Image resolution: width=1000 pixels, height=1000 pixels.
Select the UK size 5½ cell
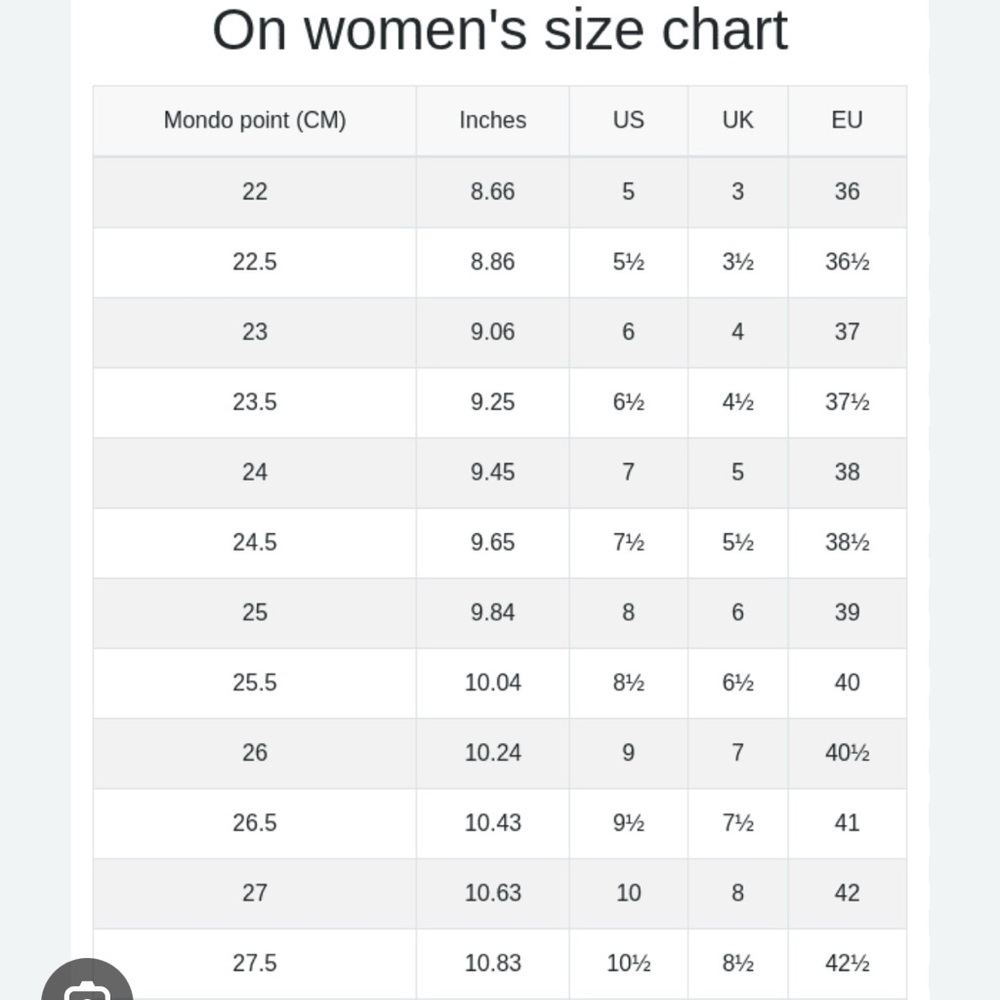(x=738, y=543)
